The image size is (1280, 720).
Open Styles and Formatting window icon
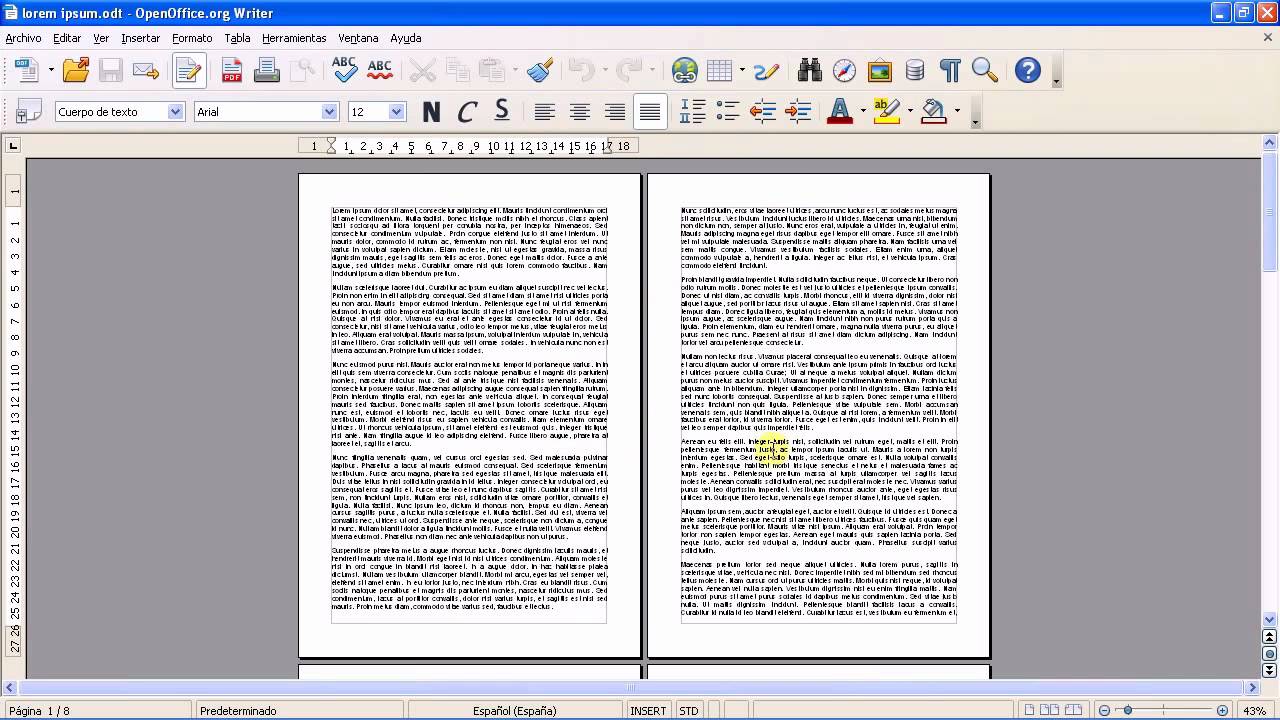(x=28, y=111)
